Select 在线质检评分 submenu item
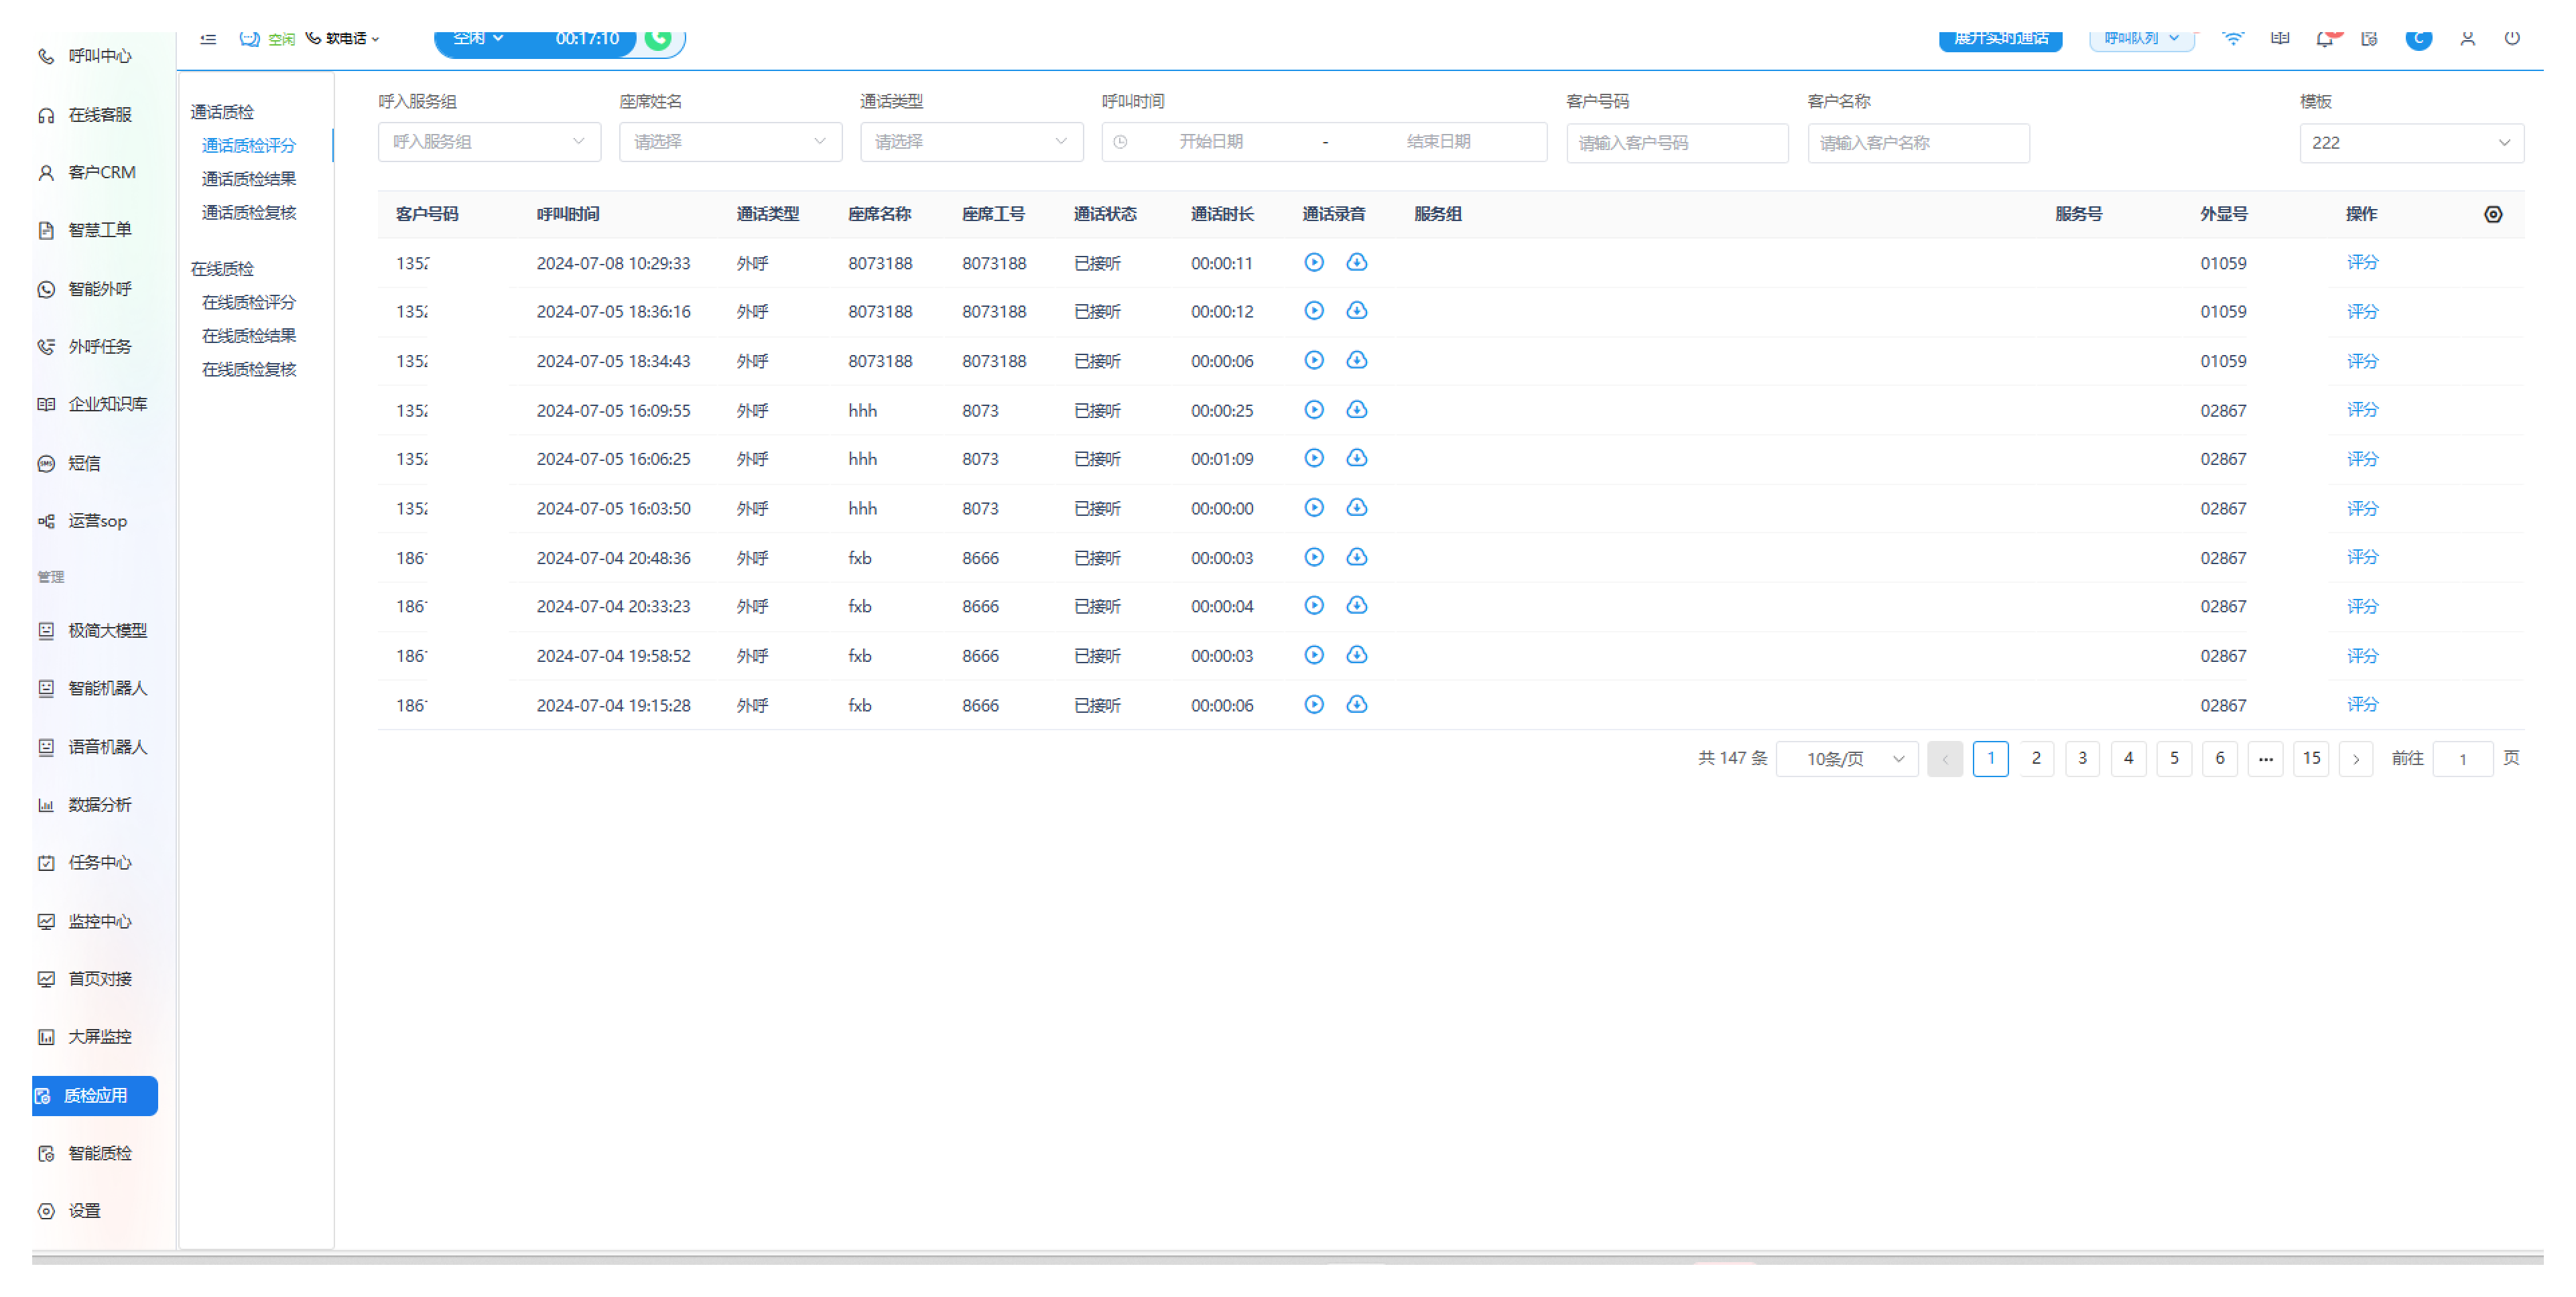 coord(249,302)
